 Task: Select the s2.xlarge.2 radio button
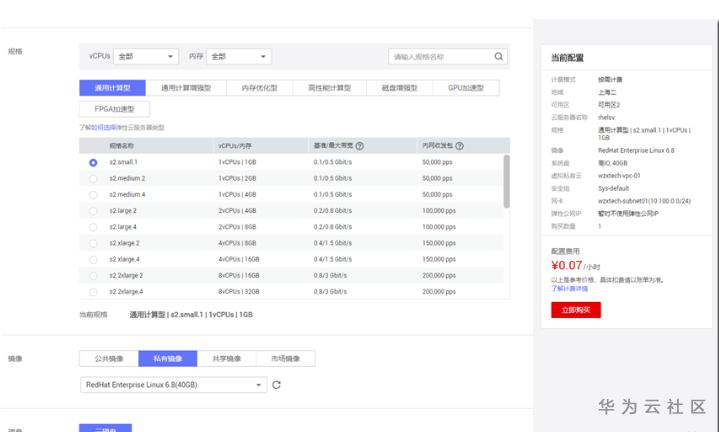93,244
